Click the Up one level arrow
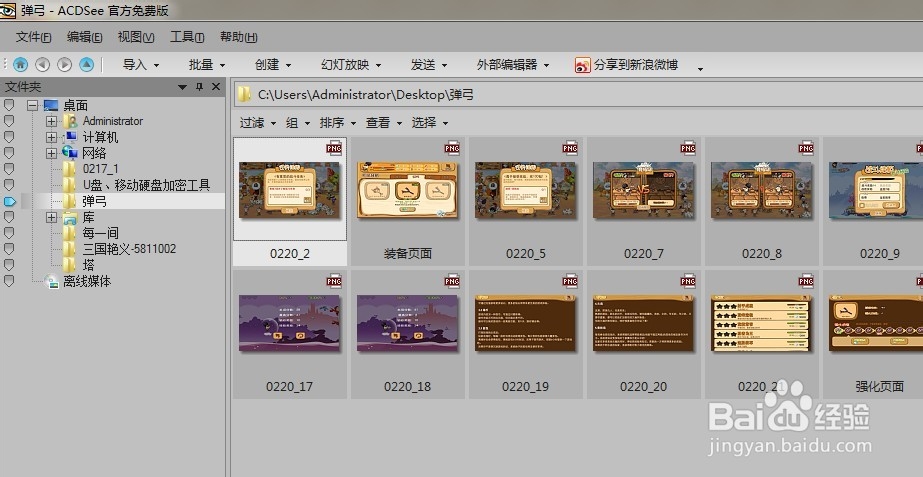This screenshot has height=477, width=923. click(87, 65)
